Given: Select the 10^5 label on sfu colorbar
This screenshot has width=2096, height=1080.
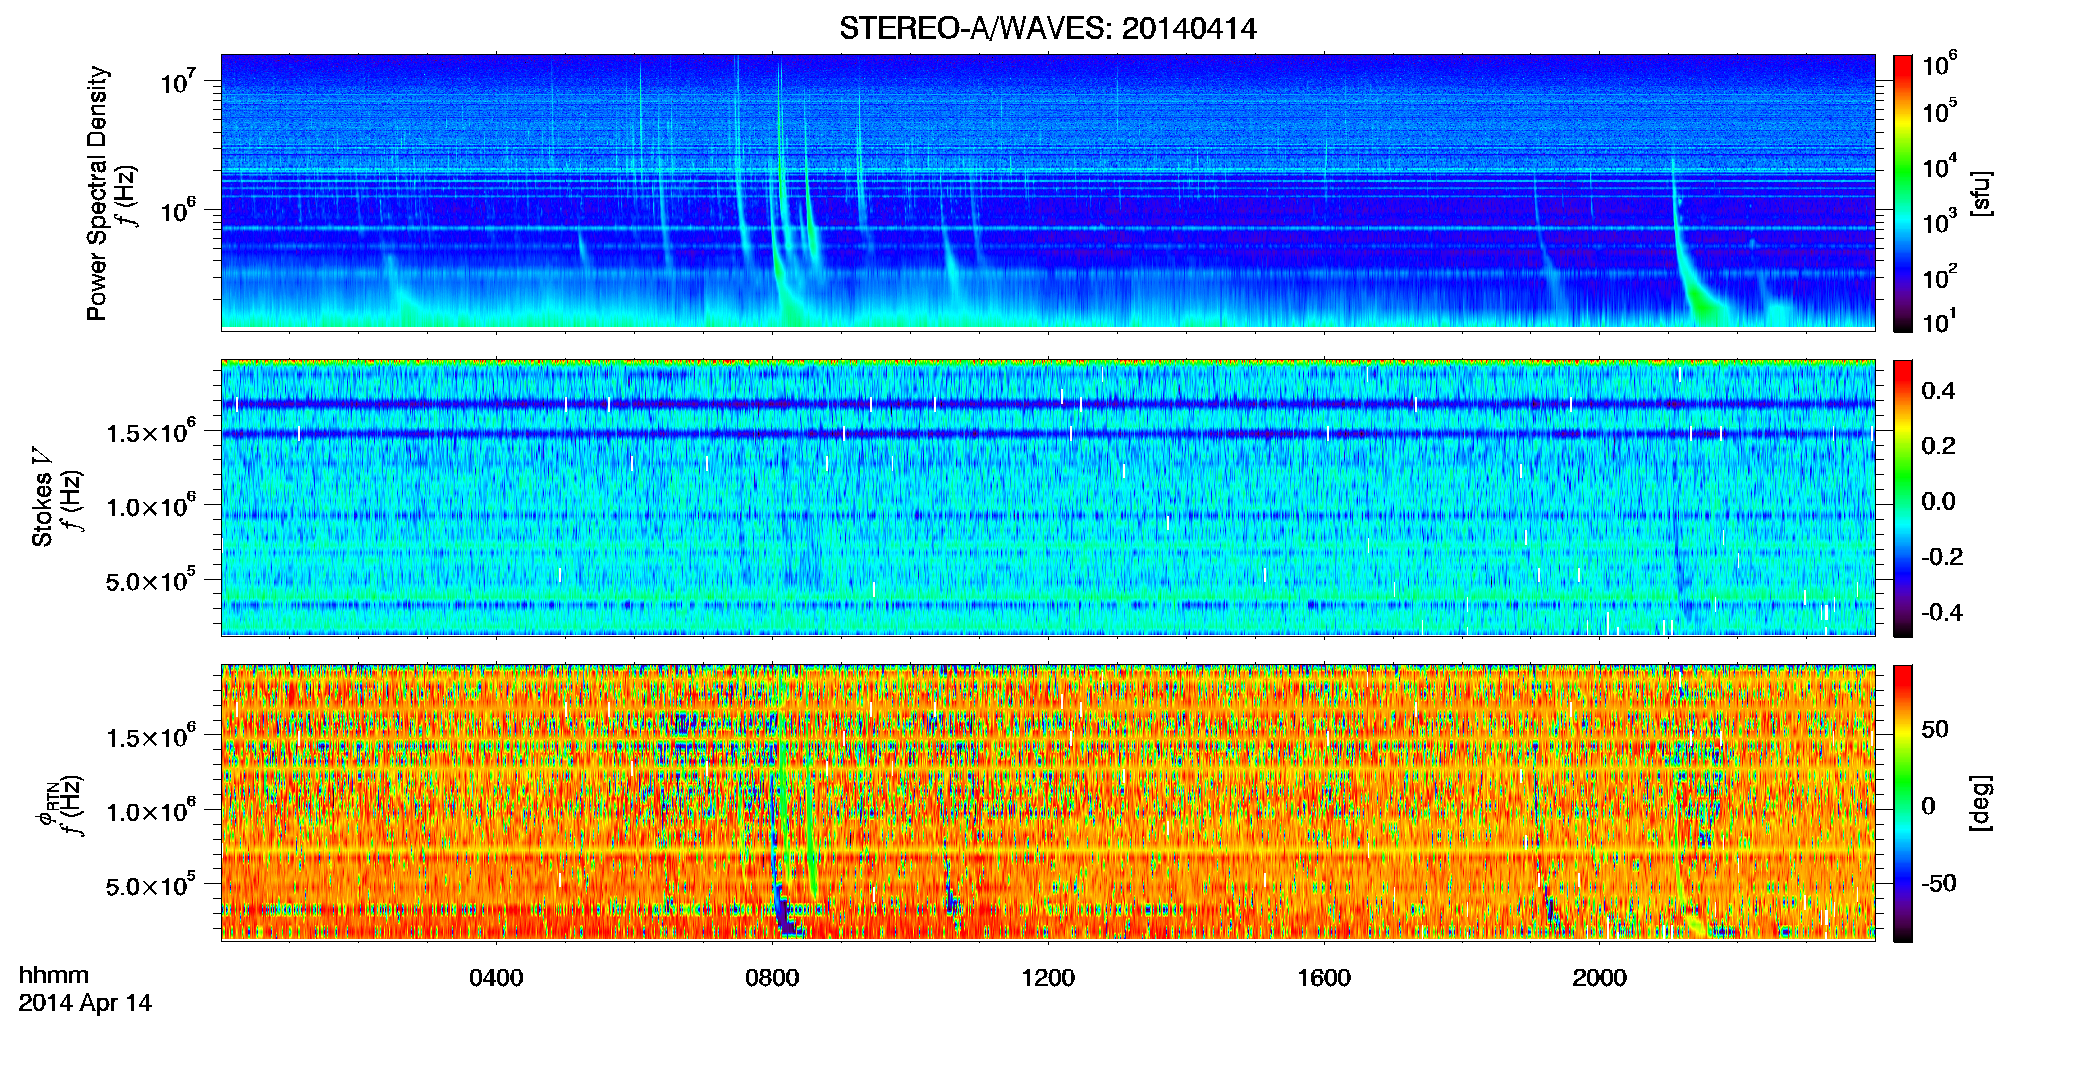Looking at the screenshot, I should tap(1940, 111).
